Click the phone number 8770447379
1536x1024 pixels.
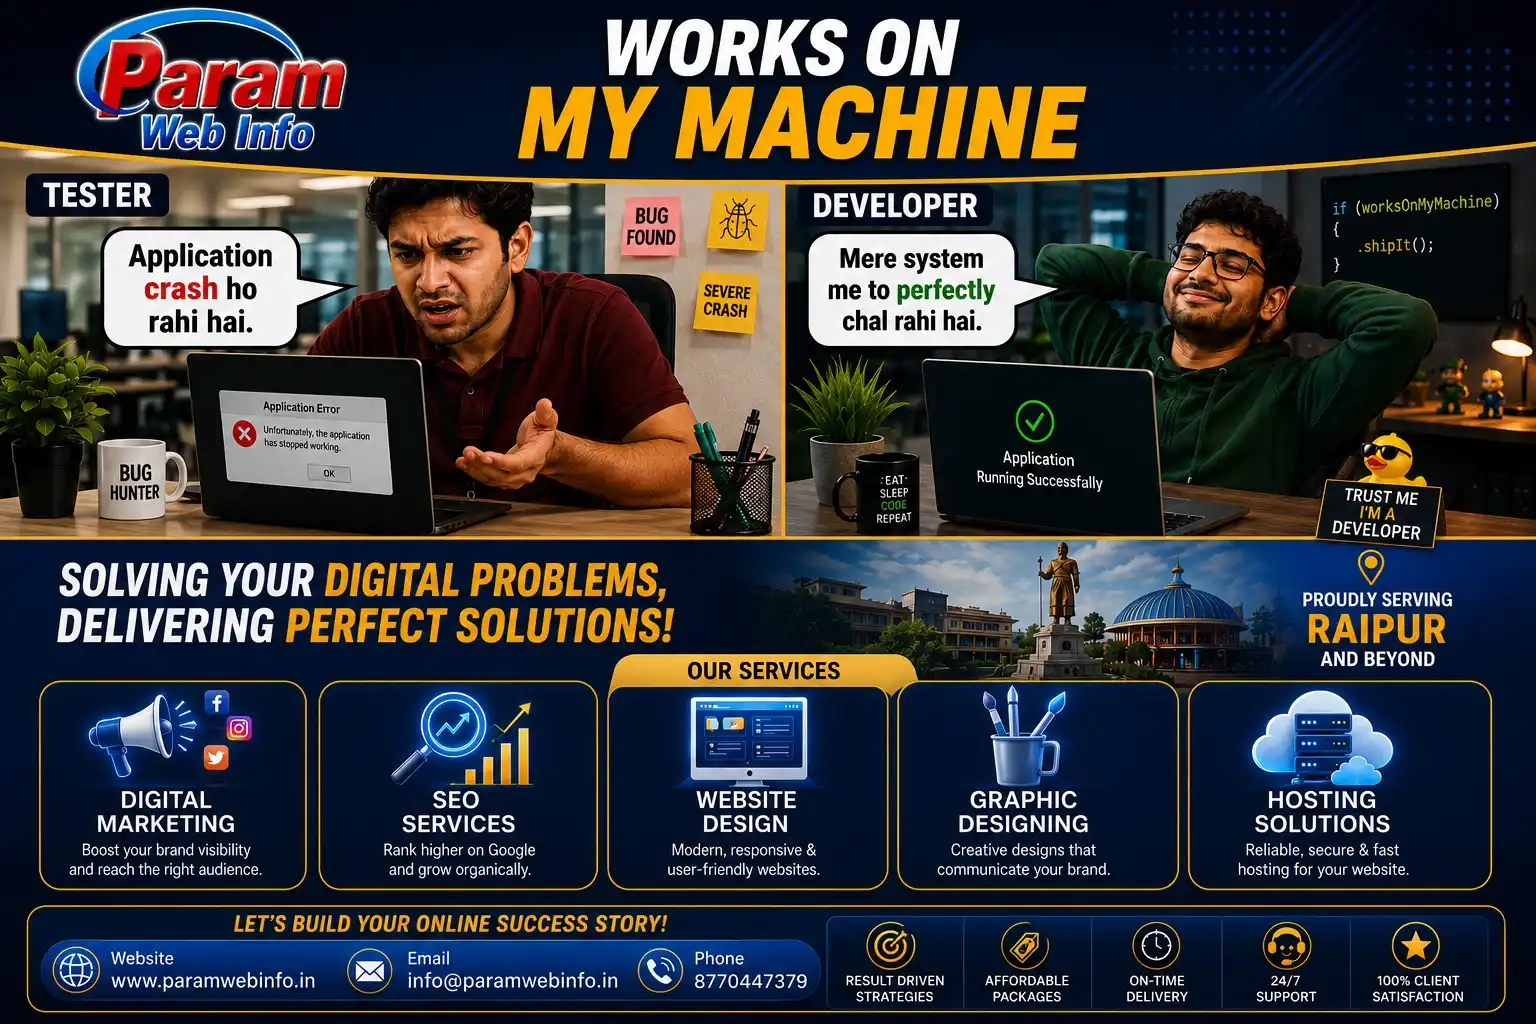750,981
